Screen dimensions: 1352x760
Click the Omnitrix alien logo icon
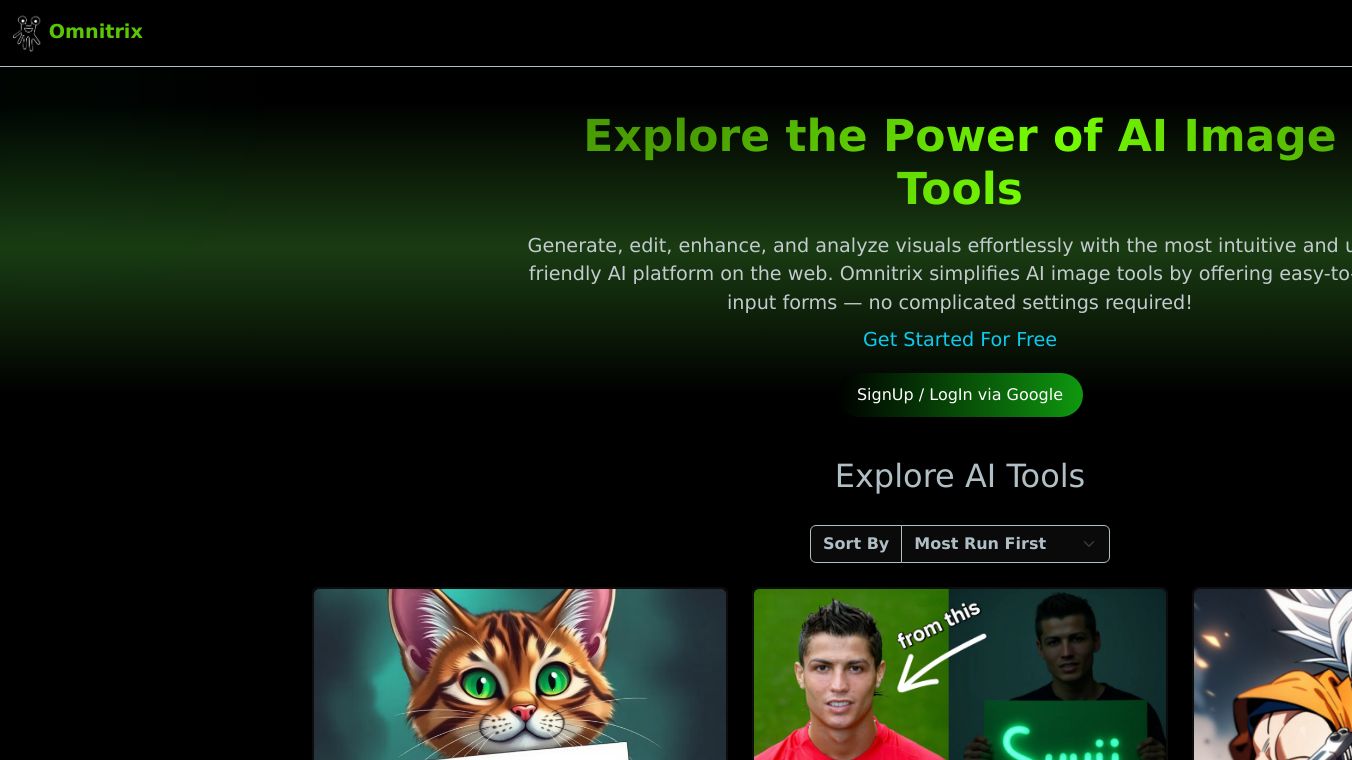click(27, 32)
